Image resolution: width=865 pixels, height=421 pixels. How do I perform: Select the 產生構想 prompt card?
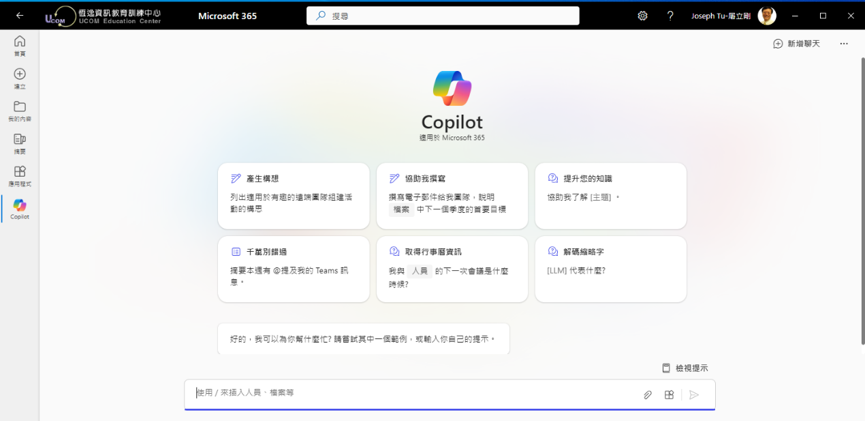[x=293, y=195]
